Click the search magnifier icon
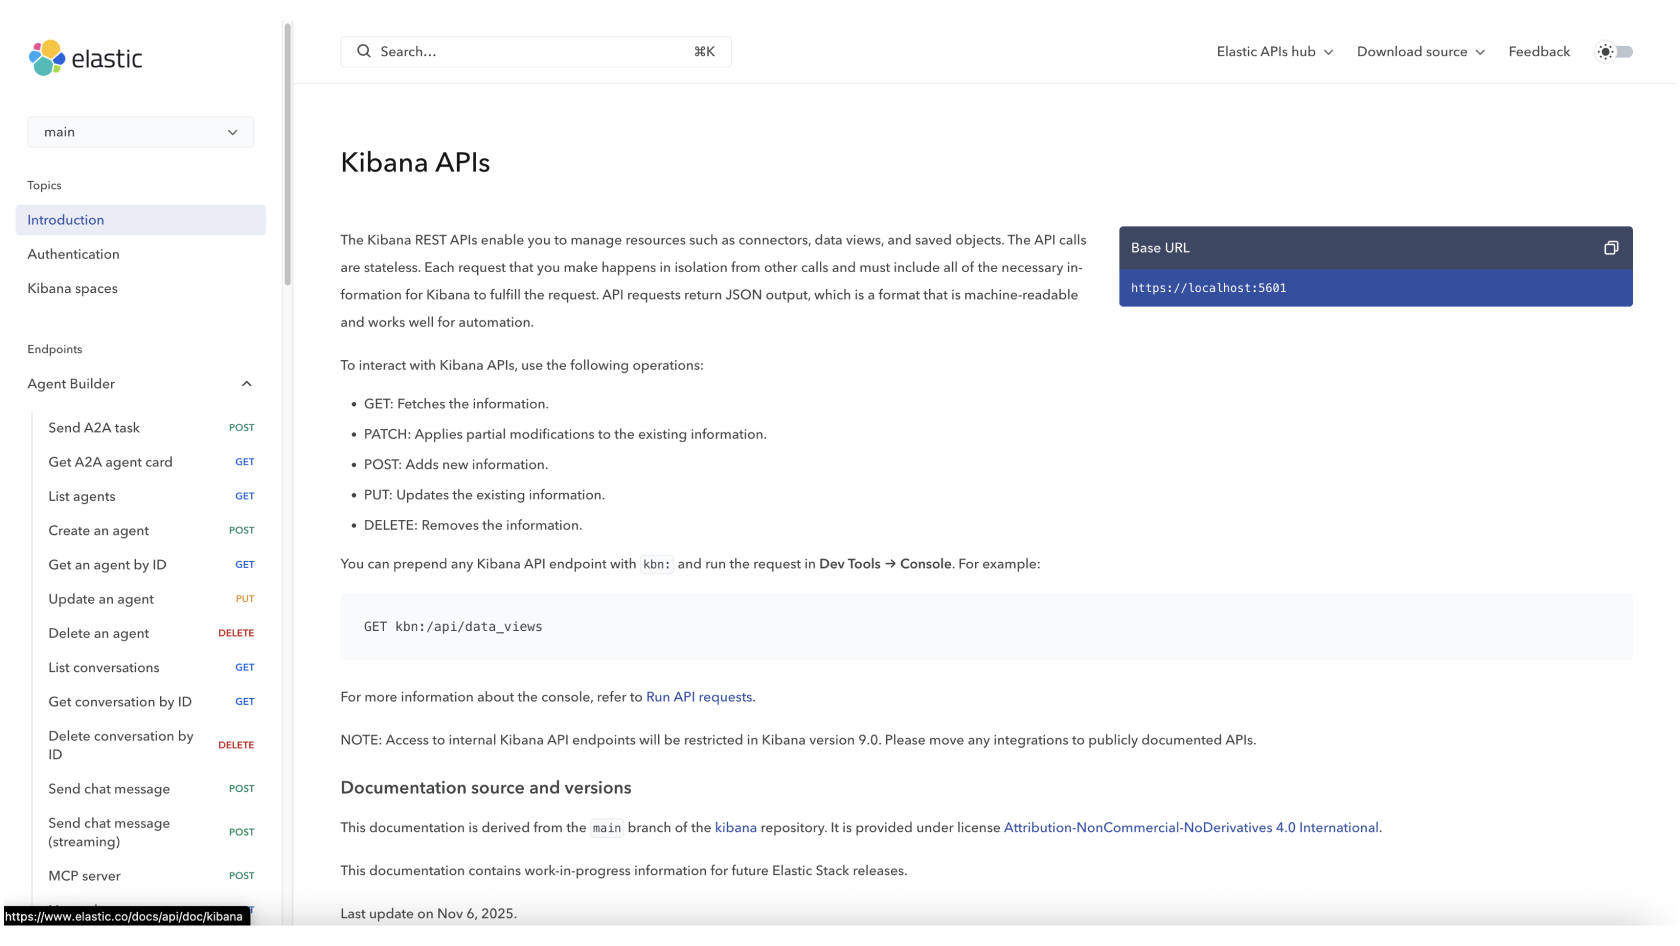This screenshot has width=1680, height=946. tap(364, 51)
